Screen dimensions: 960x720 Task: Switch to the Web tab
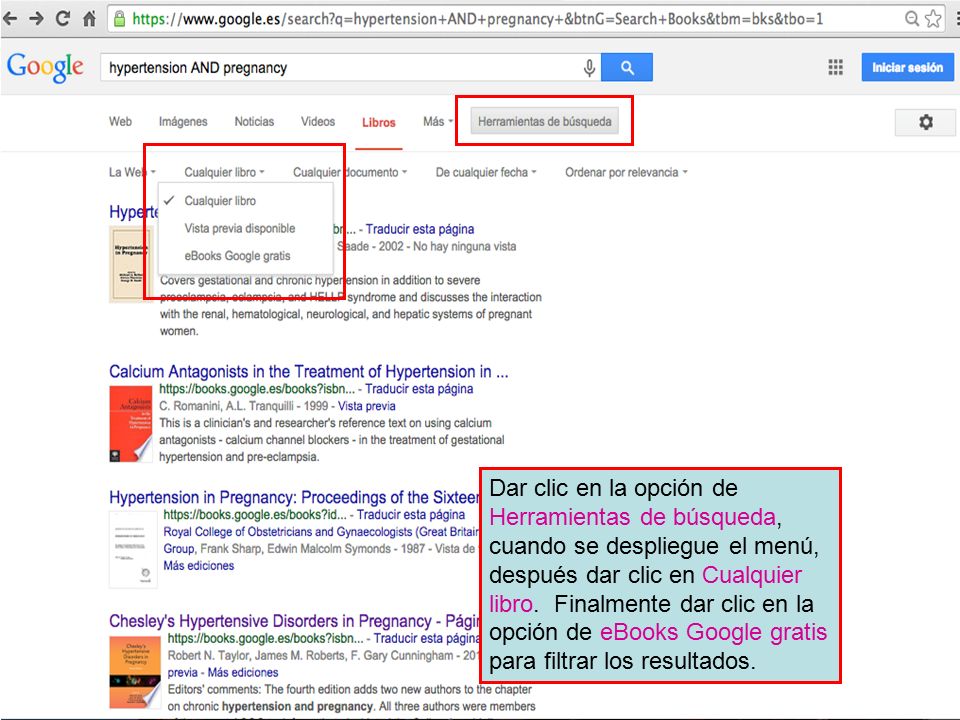(120, 121)
